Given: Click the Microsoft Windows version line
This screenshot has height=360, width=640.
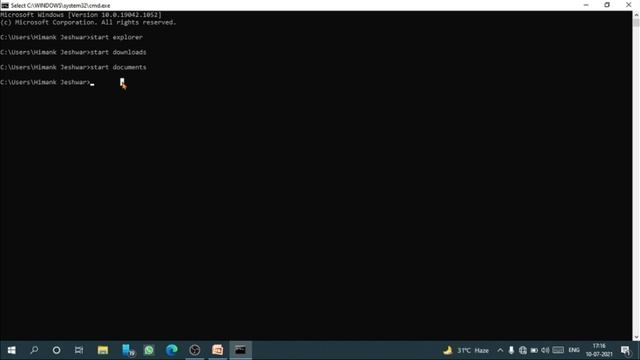Looking at the screenshot, I should click(81, 15).
